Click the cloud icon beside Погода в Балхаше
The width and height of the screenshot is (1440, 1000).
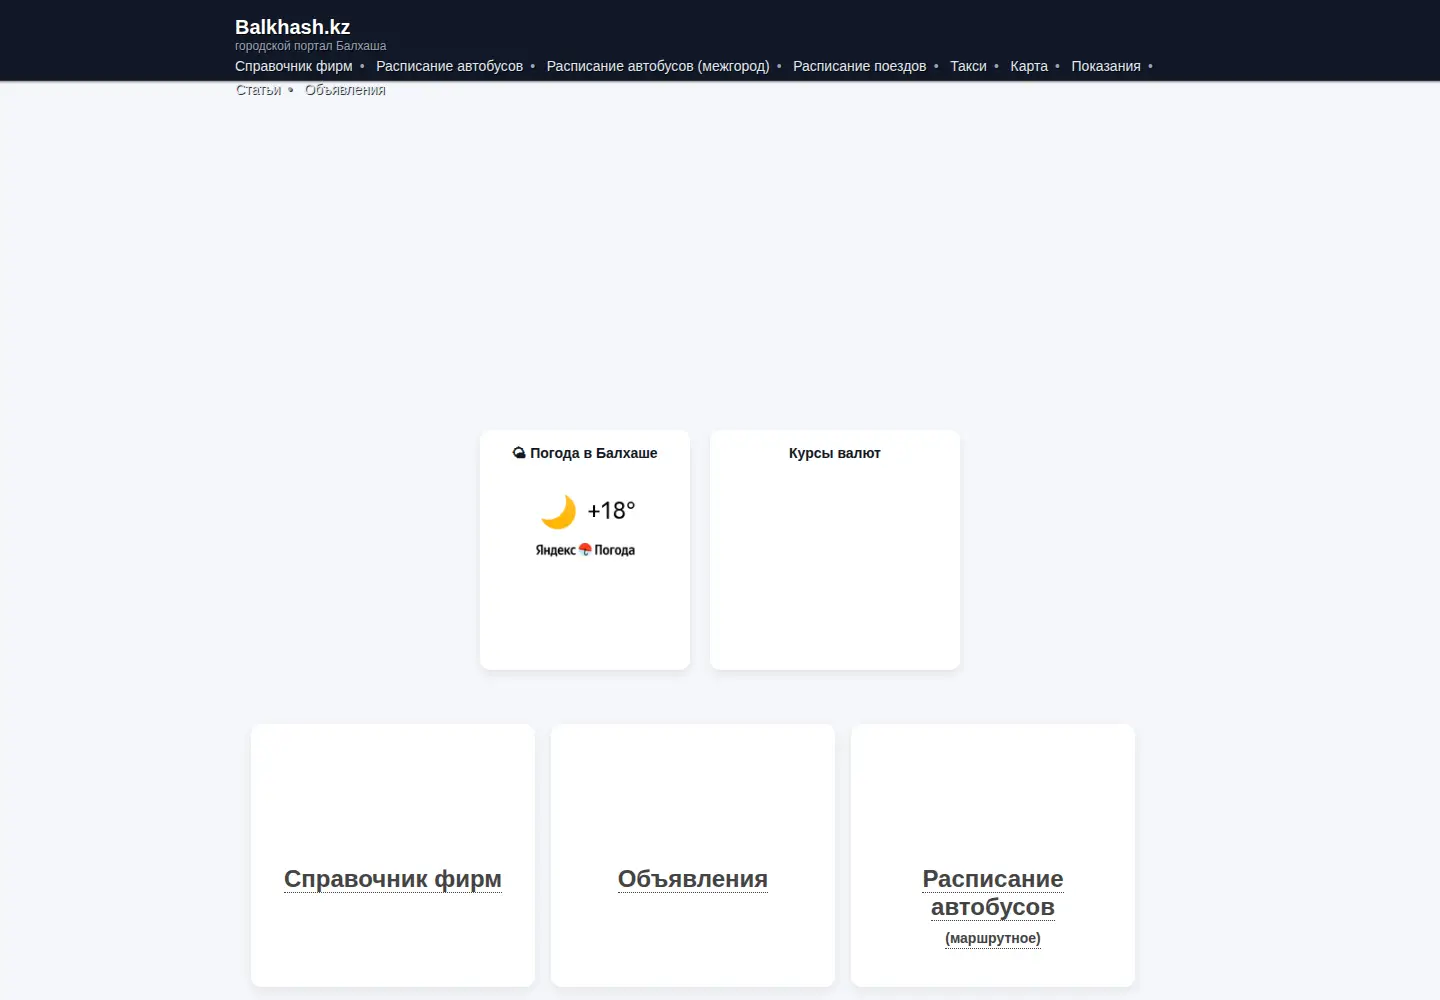click(519, 453)
